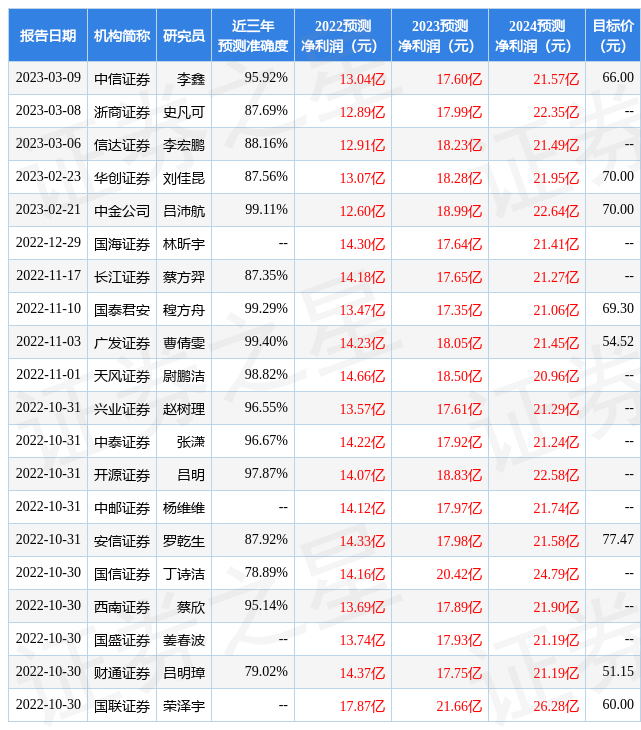Click 2023 profit value 18.23亿

[459, 145]
